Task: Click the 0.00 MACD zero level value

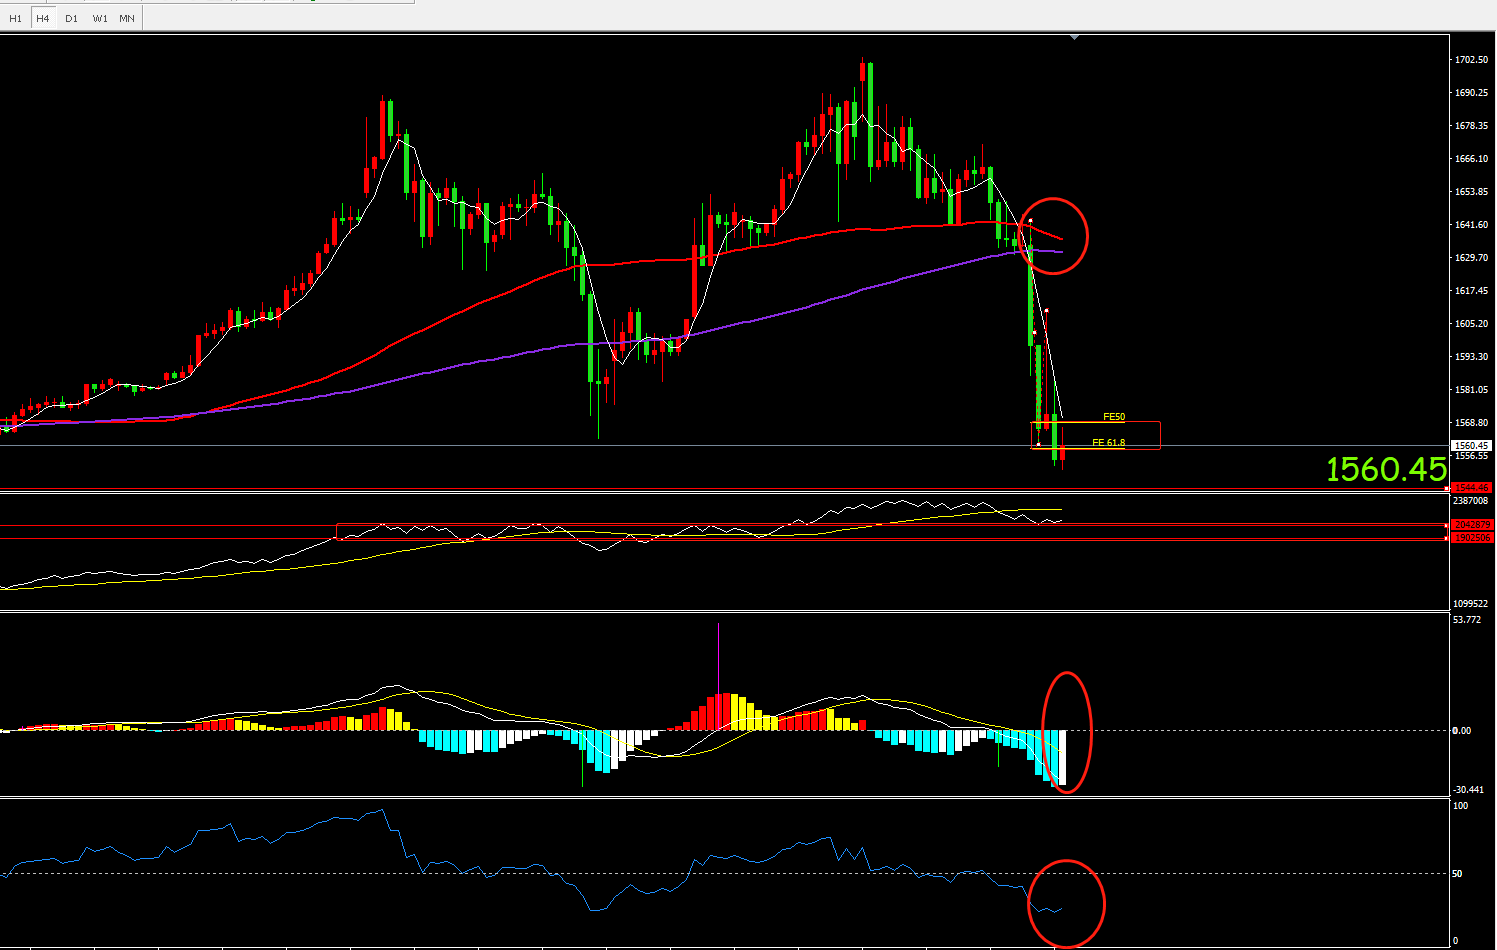Action: [1462, 731]
